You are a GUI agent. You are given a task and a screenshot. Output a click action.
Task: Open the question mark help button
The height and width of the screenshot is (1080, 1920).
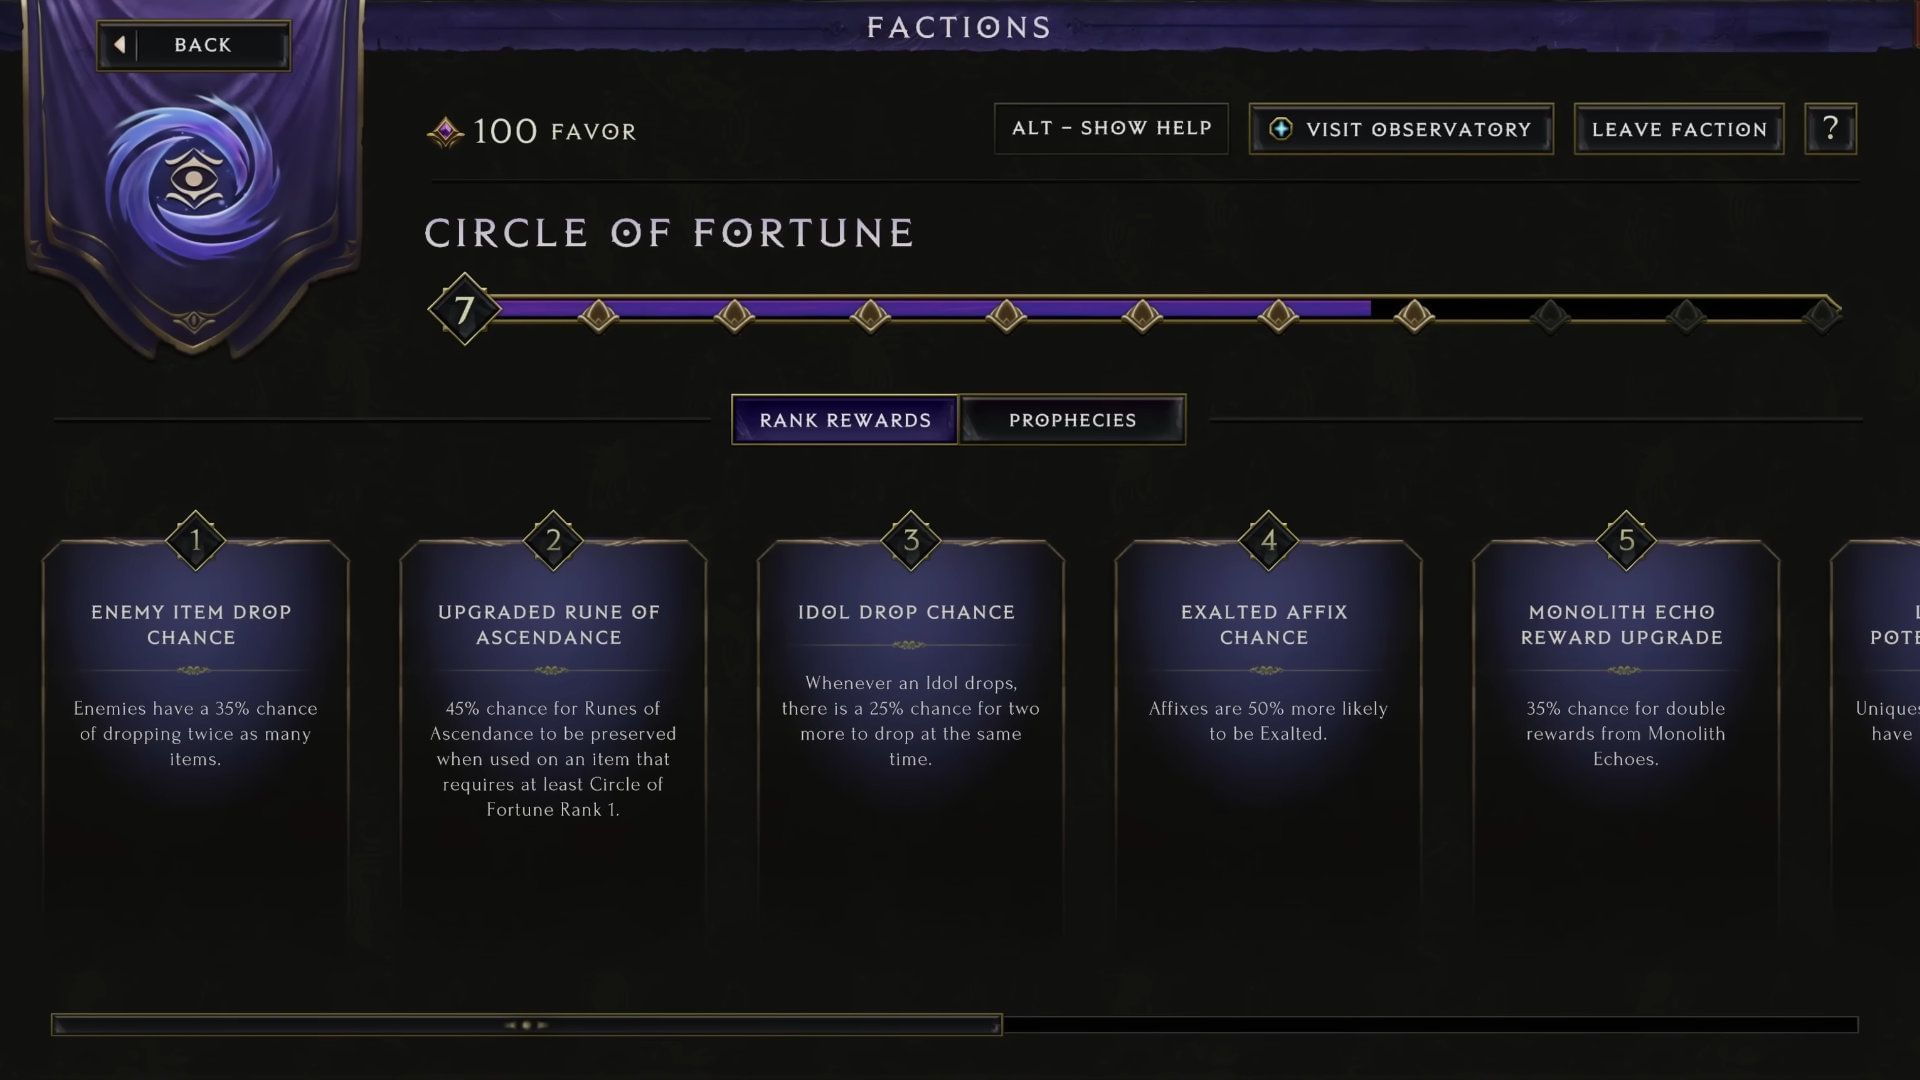1830,128
